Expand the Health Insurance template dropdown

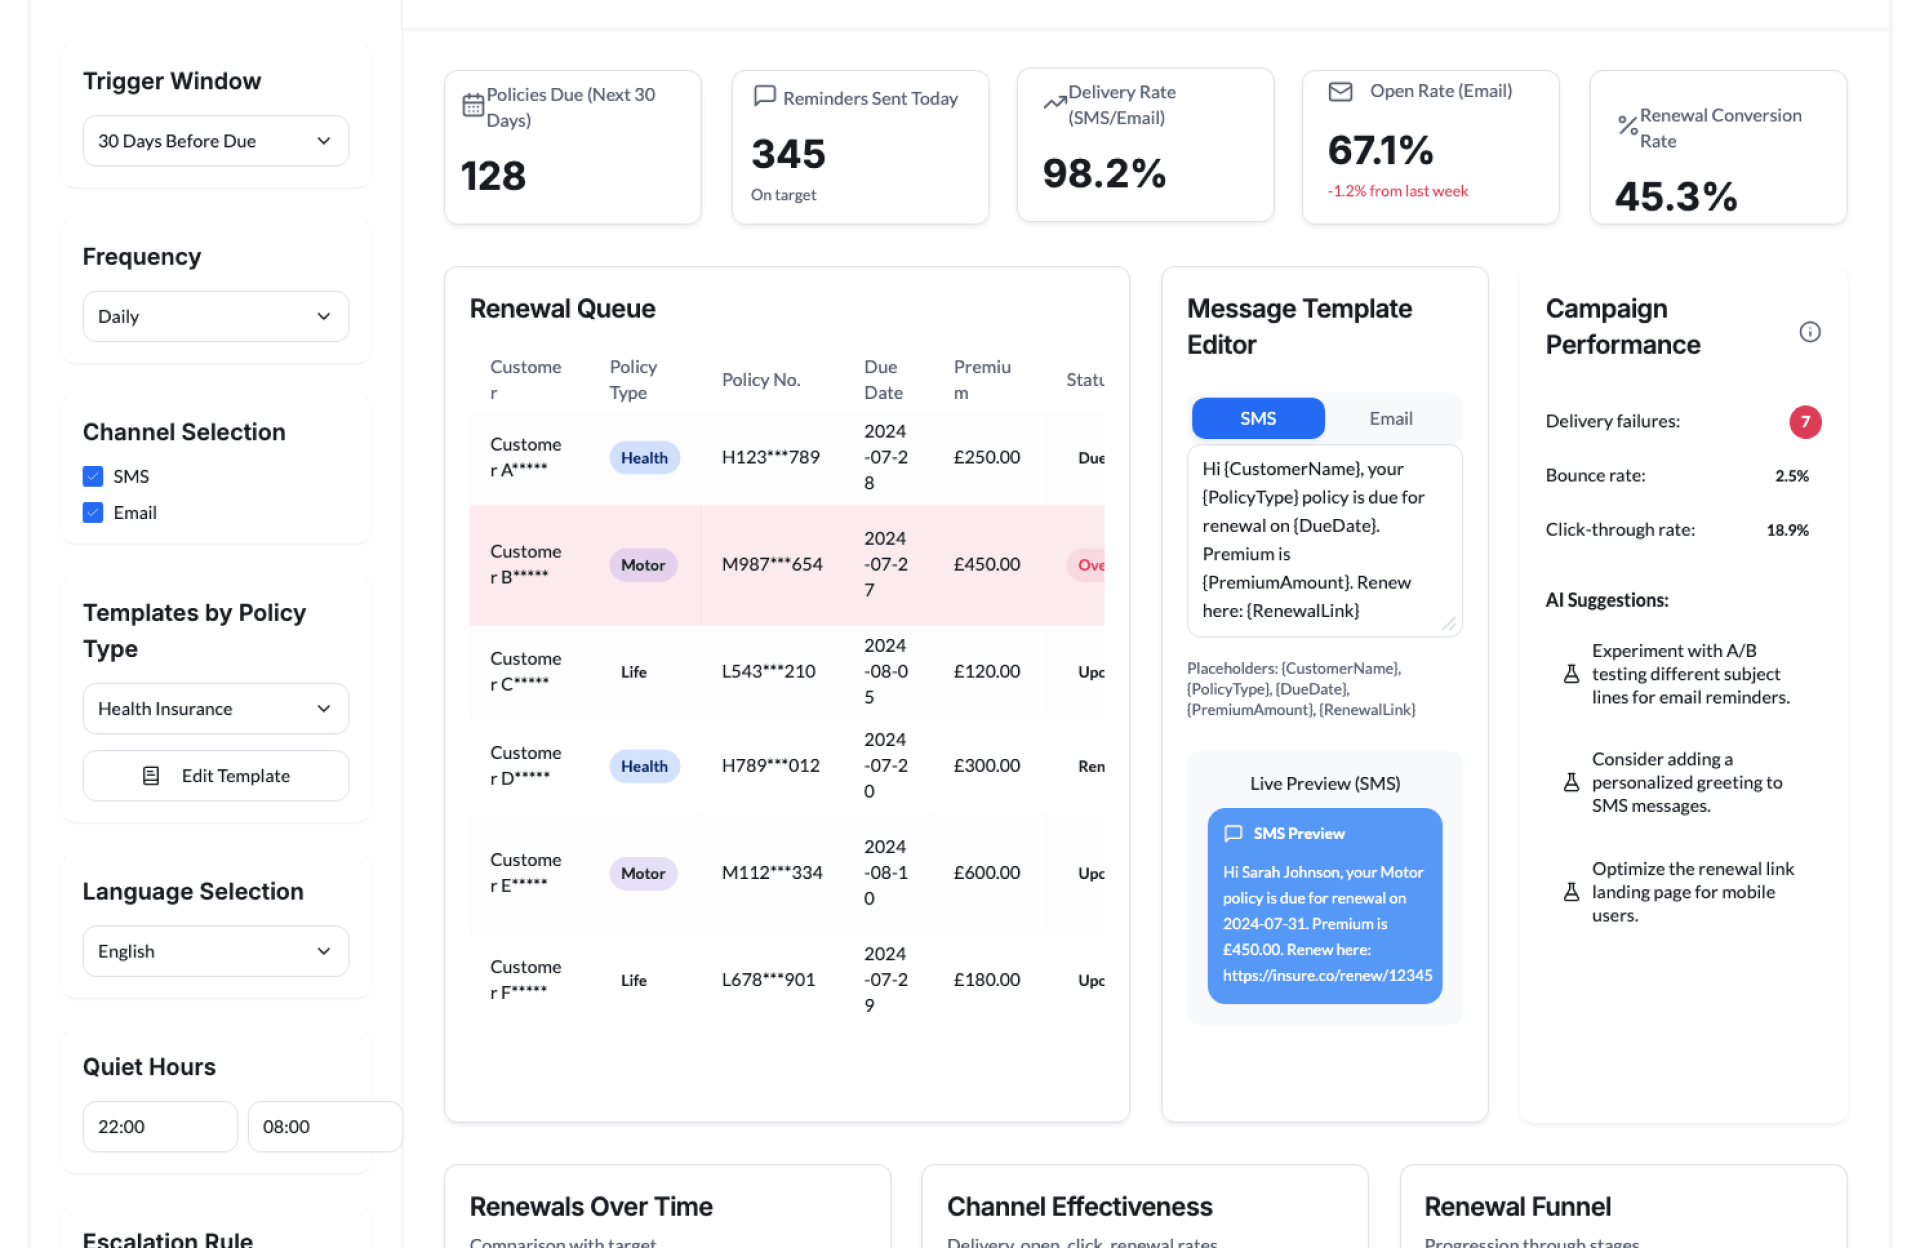(x=215, y=709)
